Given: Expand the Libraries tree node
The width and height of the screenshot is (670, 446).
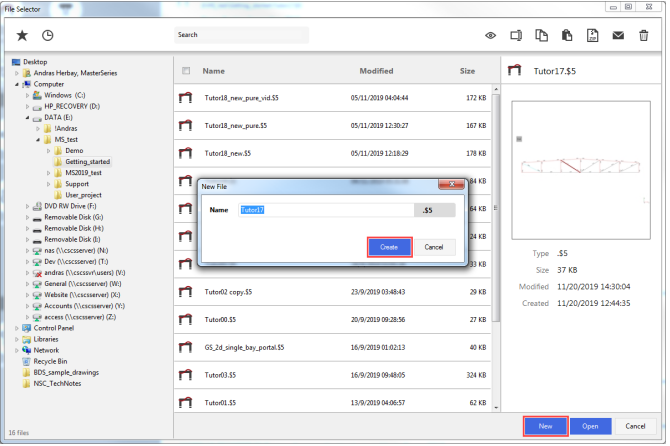Looking at the screenshot, I should (17, 339).
